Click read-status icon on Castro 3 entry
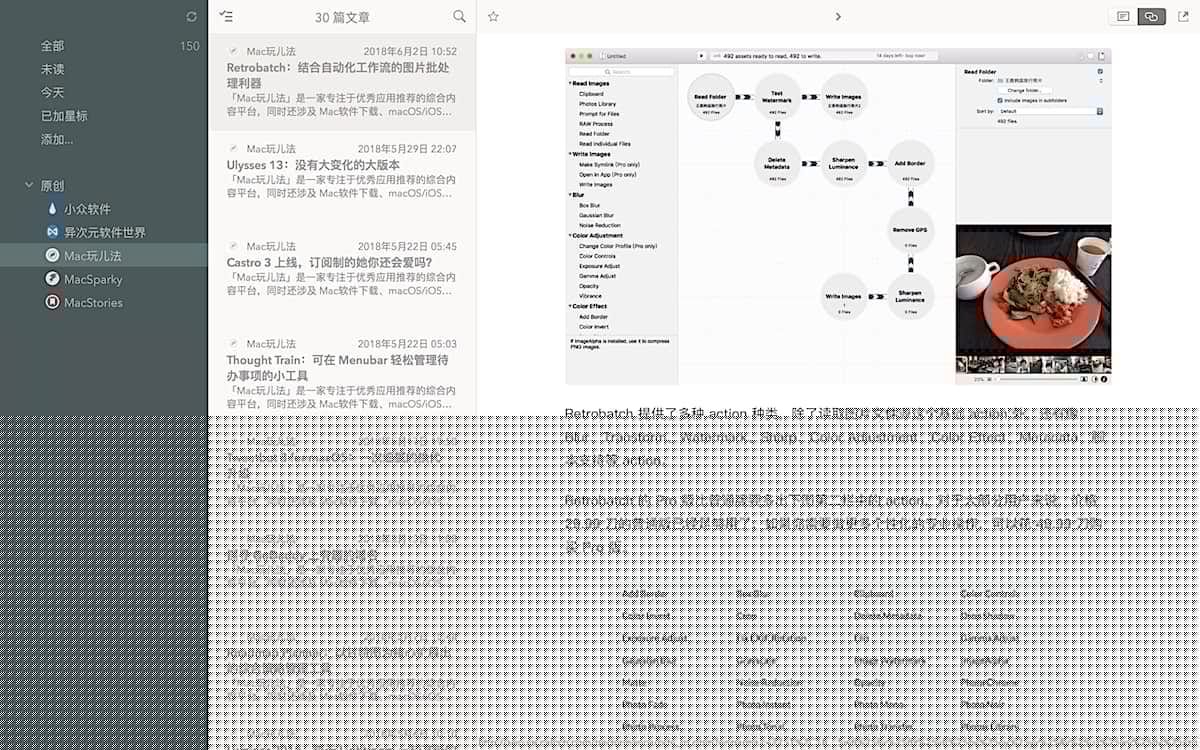1200x750 pixels. point(233,245)
